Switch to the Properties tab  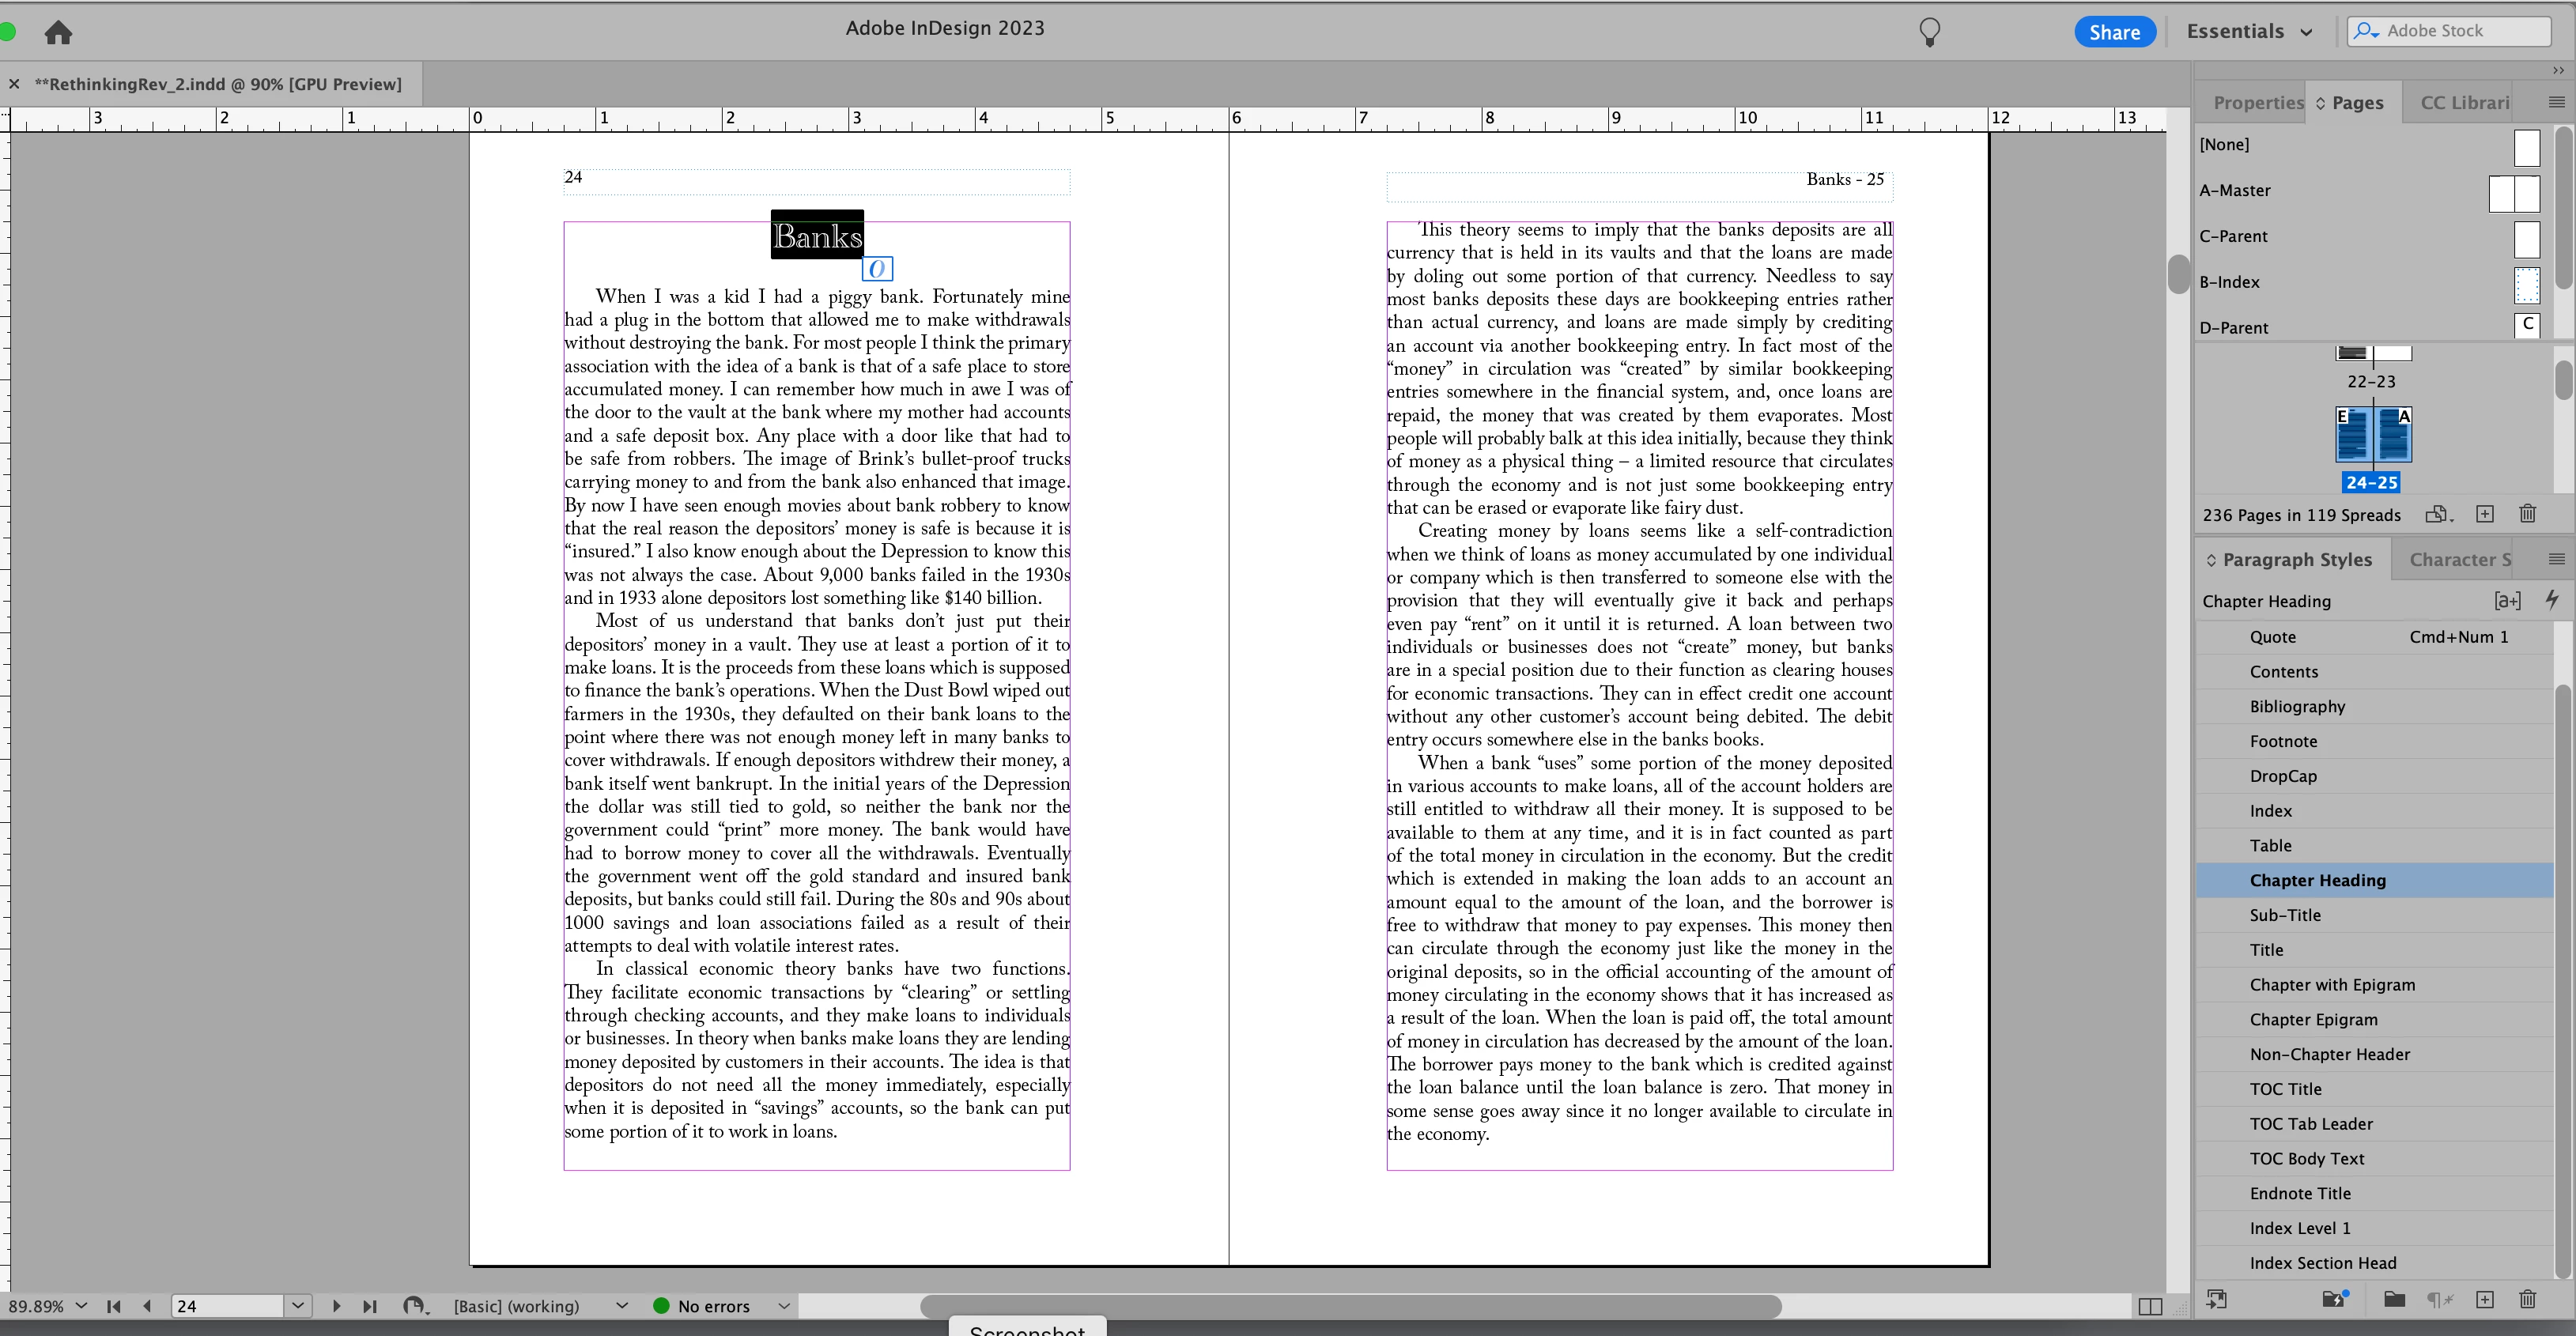(x=2257, y=102)
